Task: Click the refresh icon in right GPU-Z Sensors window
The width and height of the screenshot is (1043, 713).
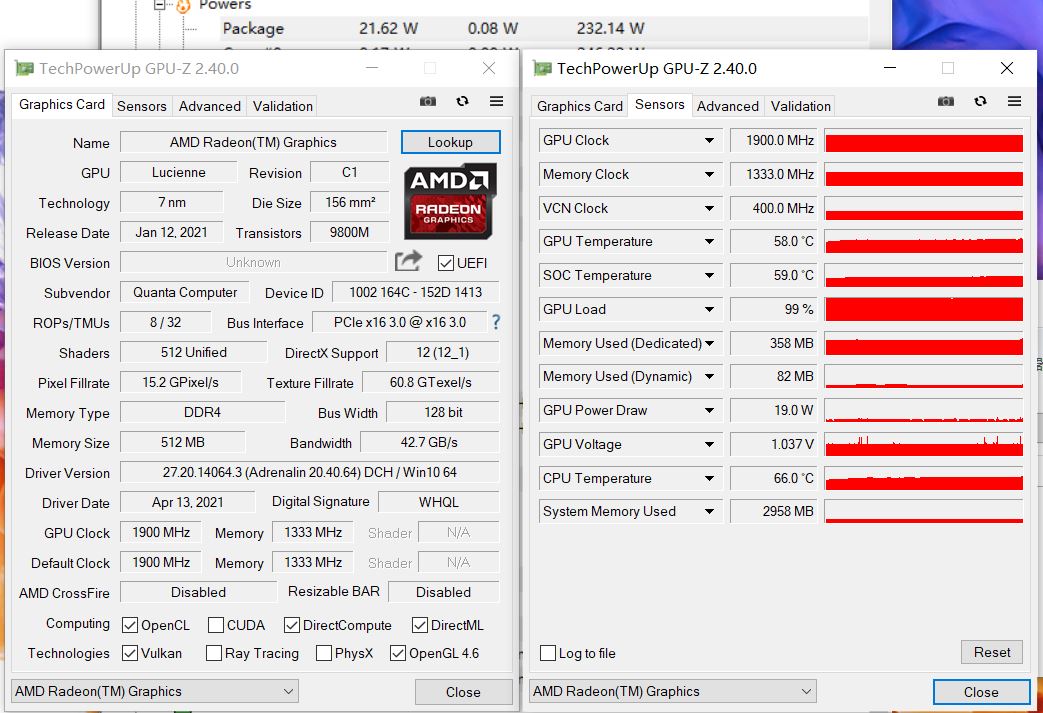Action: [x=980, y=101]
